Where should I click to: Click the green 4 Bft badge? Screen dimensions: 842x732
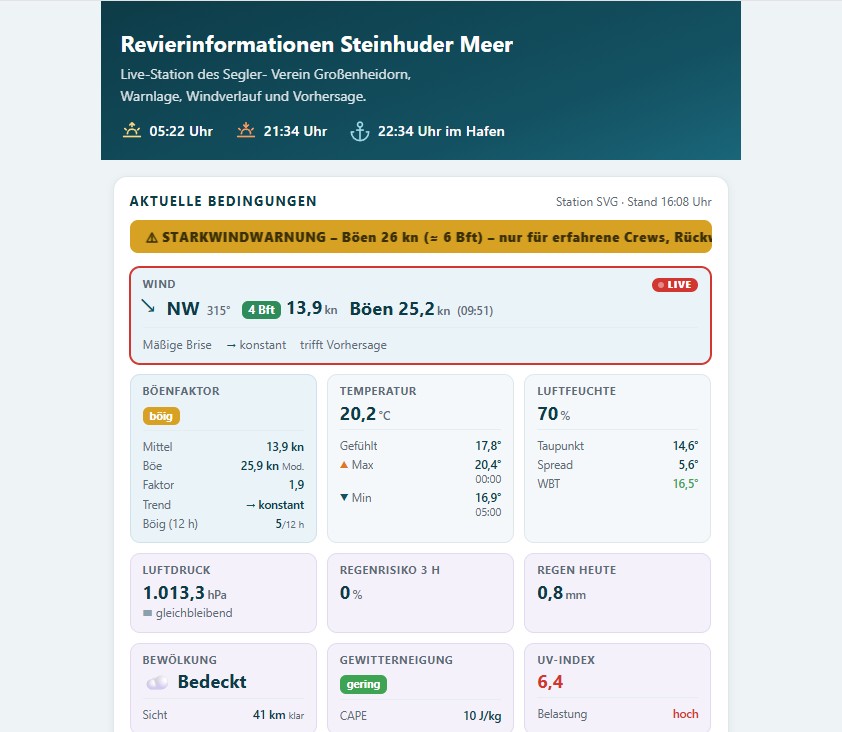261,310
